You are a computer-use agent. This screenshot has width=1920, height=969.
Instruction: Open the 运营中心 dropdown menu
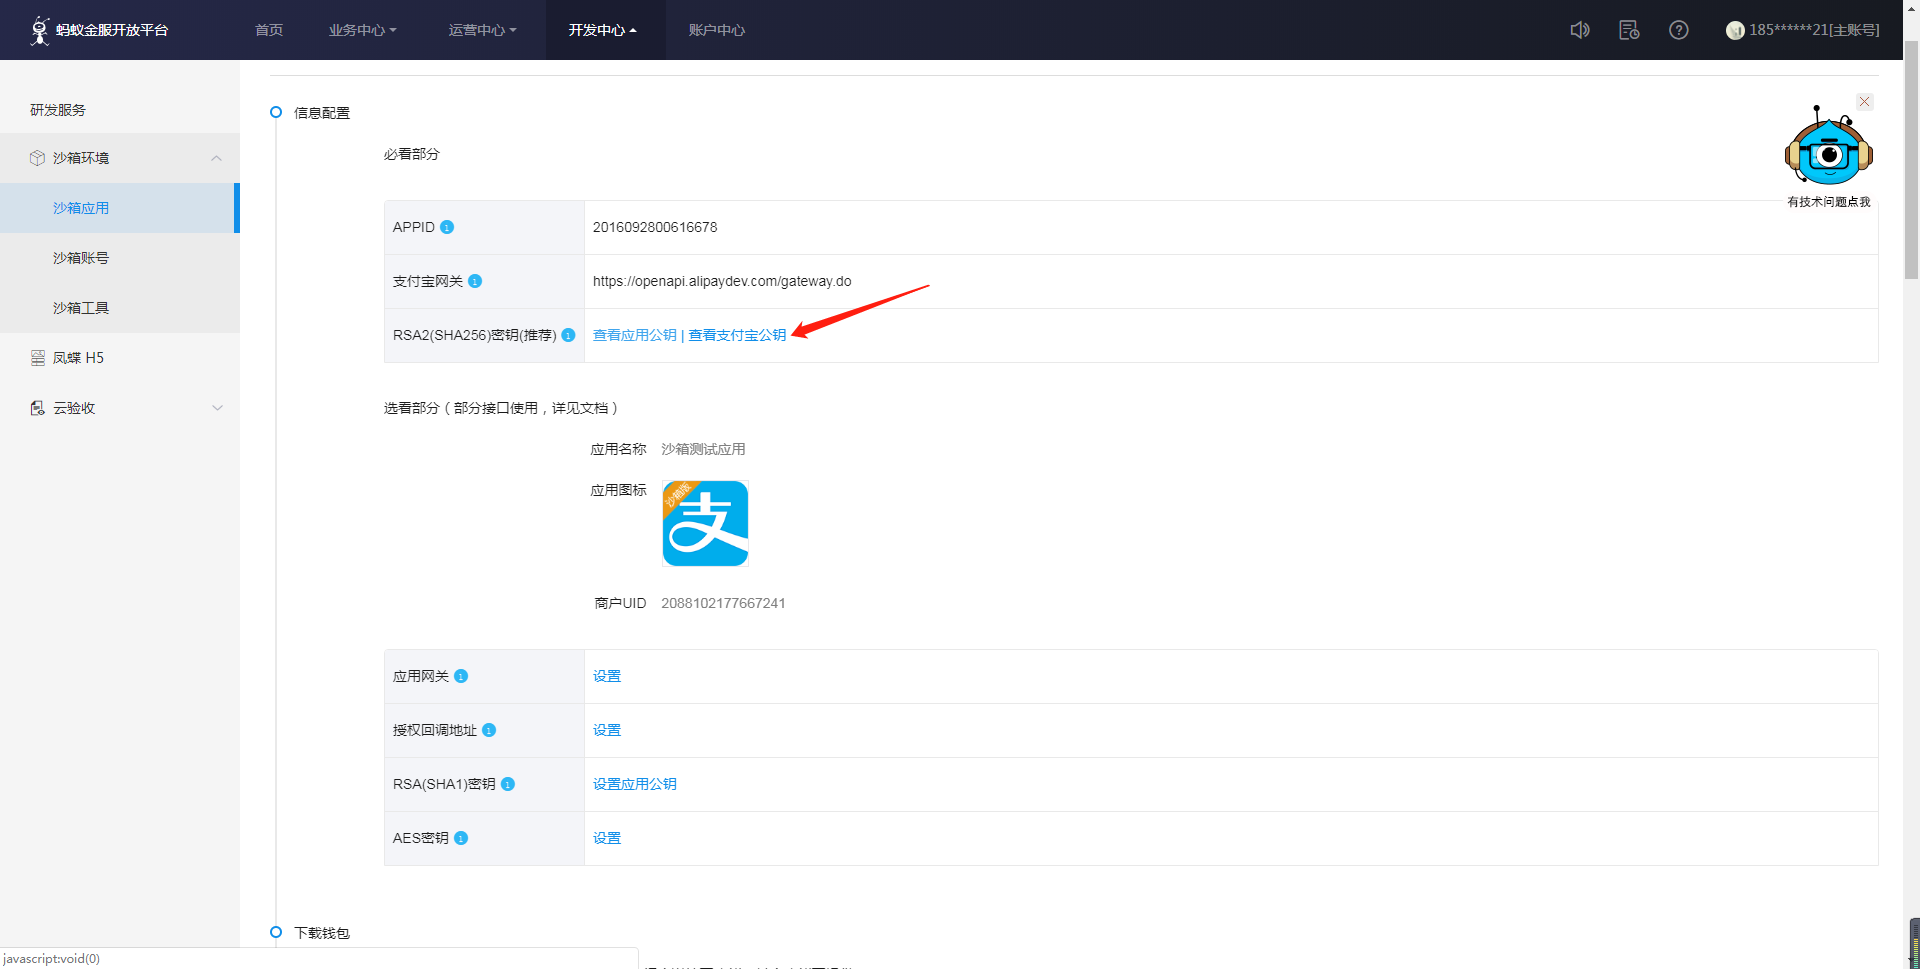pos(482,30)
